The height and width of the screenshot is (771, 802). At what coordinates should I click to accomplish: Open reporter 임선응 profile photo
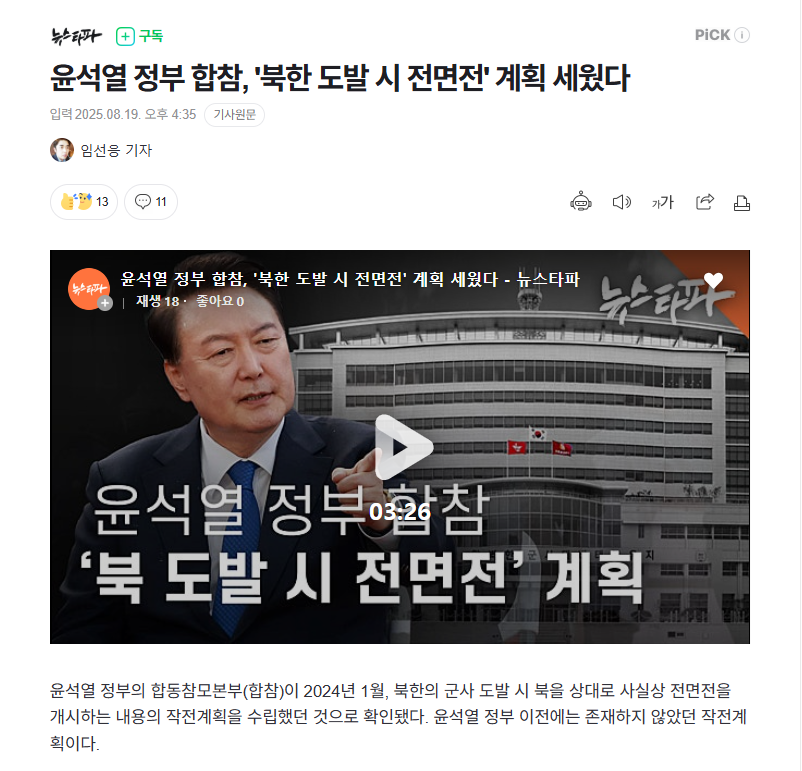coord(62,150)
